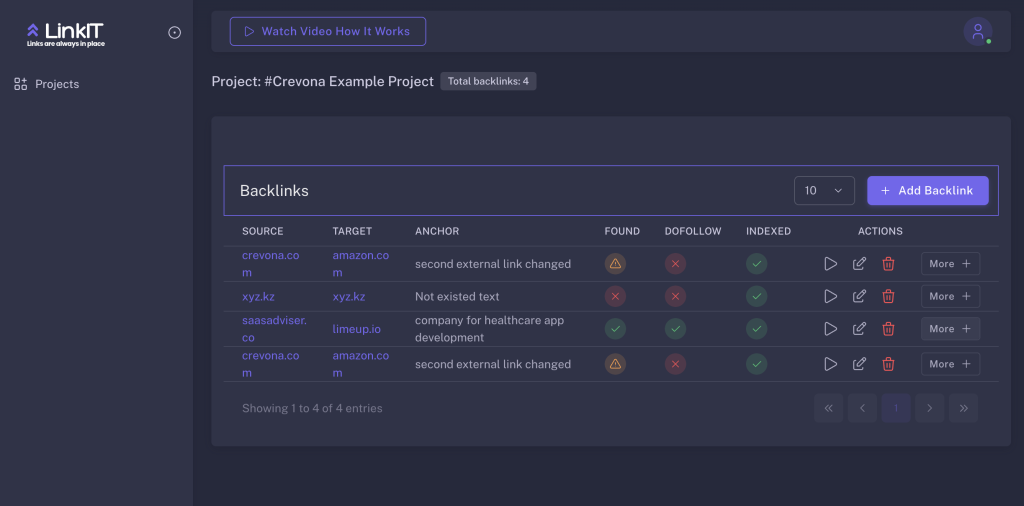
Task: Click Indexed checkmark in last crevona.com row
Action: point(757,364)
